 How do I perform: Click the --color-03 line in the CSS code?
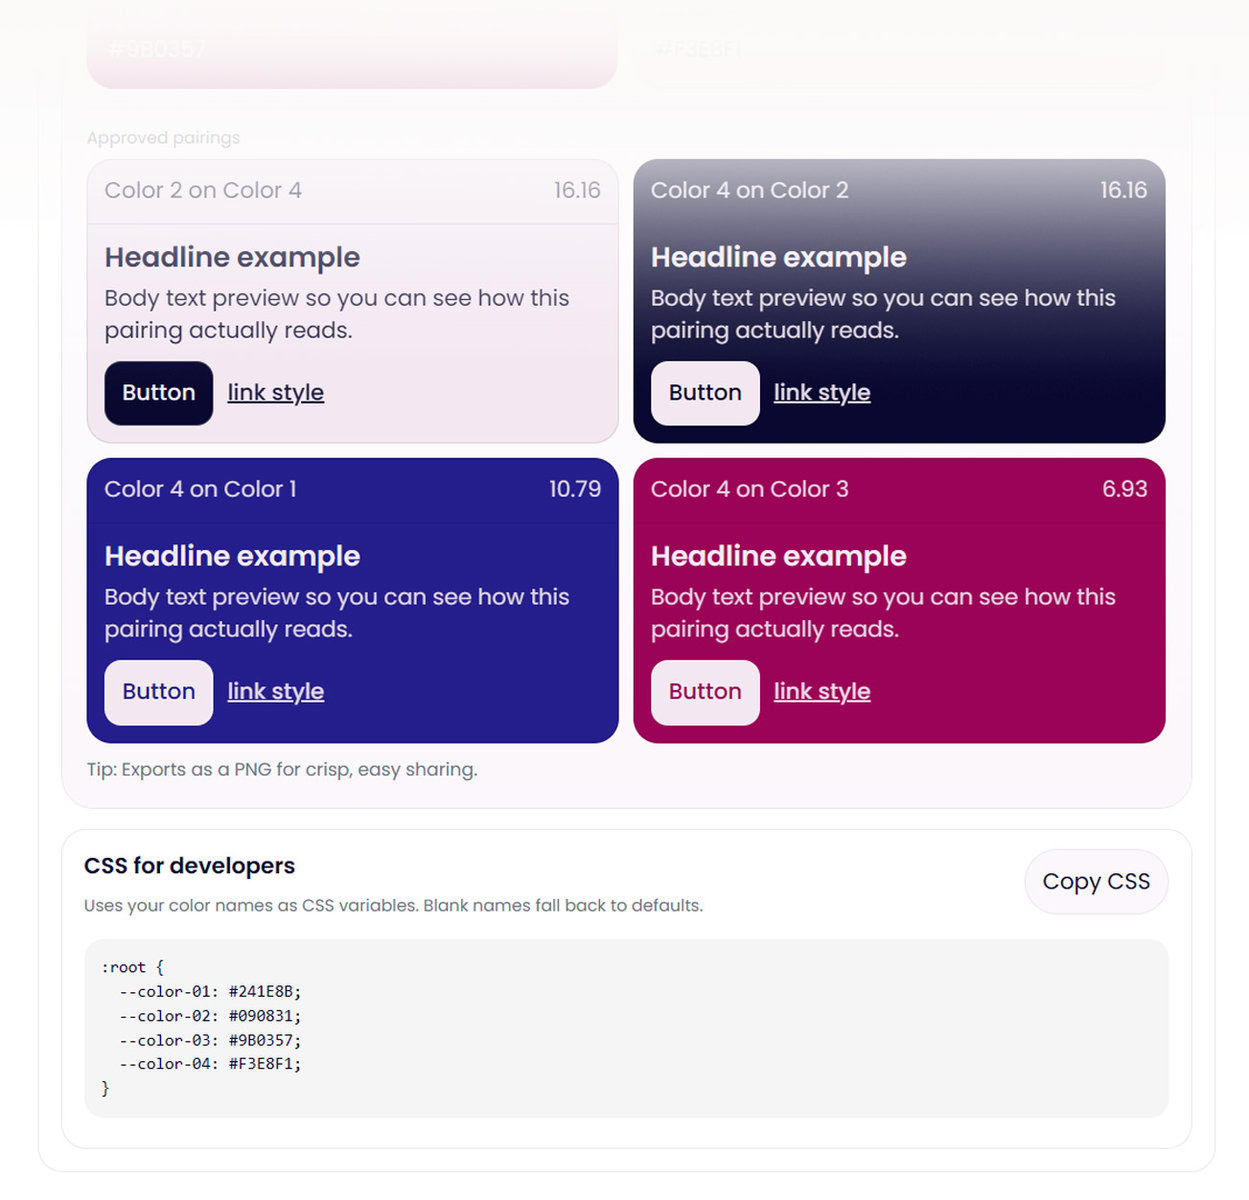click(x=210, y=1040)
